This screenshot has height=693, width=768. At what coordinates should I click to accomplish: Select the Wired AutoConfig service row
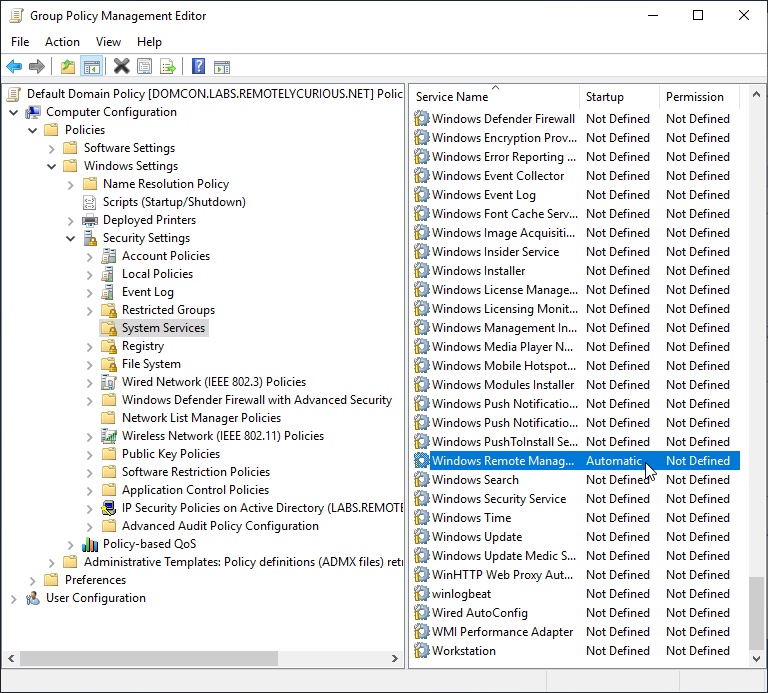click(x=576, y=613)
